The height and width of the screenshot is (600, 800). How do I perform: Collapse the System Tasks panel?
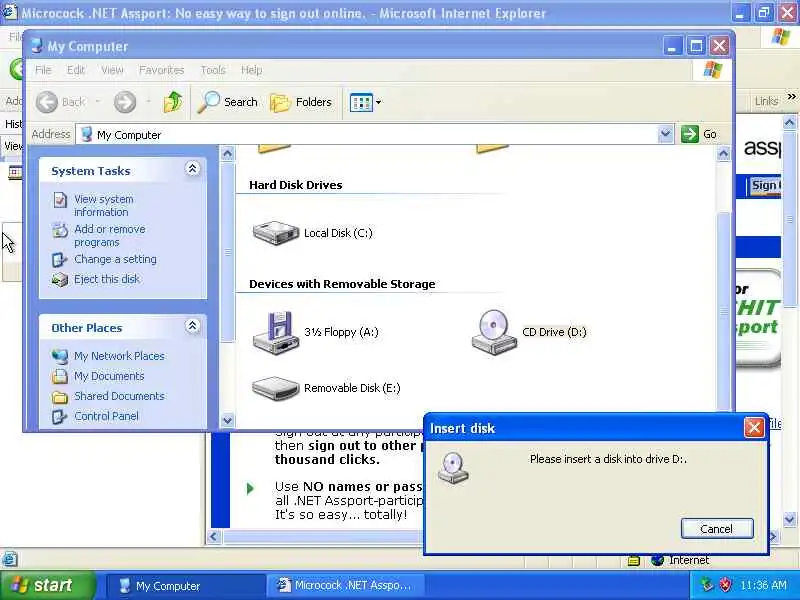point(192,169)
